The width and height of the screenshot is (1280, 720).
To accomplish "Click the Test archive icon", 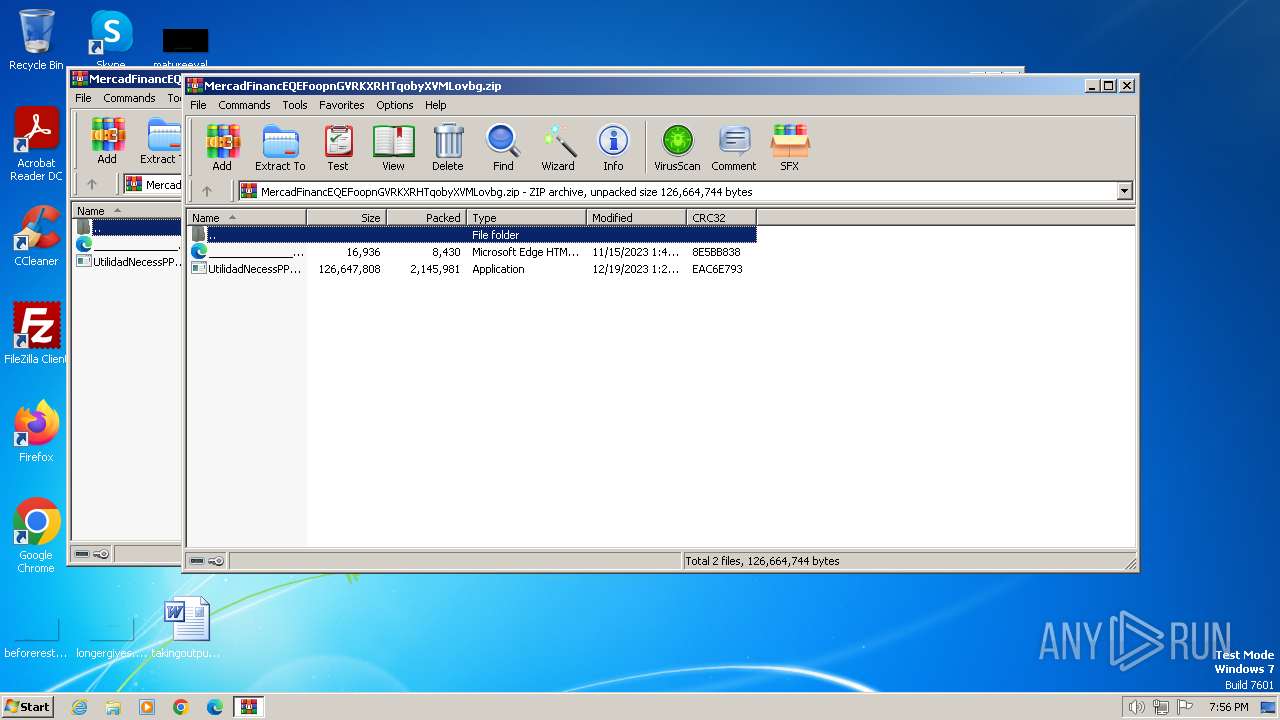I will [338, 148].
